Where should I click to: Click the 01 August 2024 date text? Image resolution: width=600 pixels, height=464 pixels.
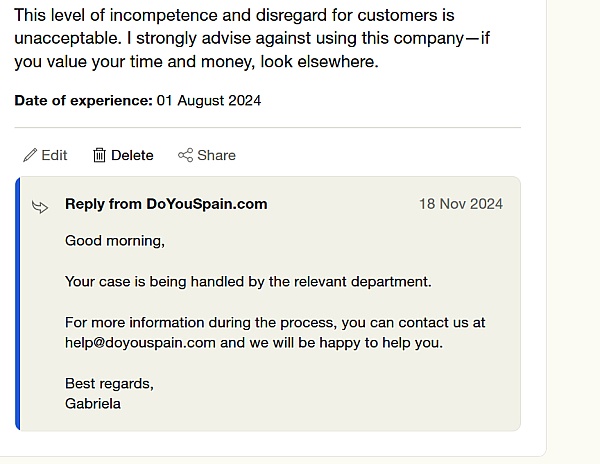click(209, 101)
